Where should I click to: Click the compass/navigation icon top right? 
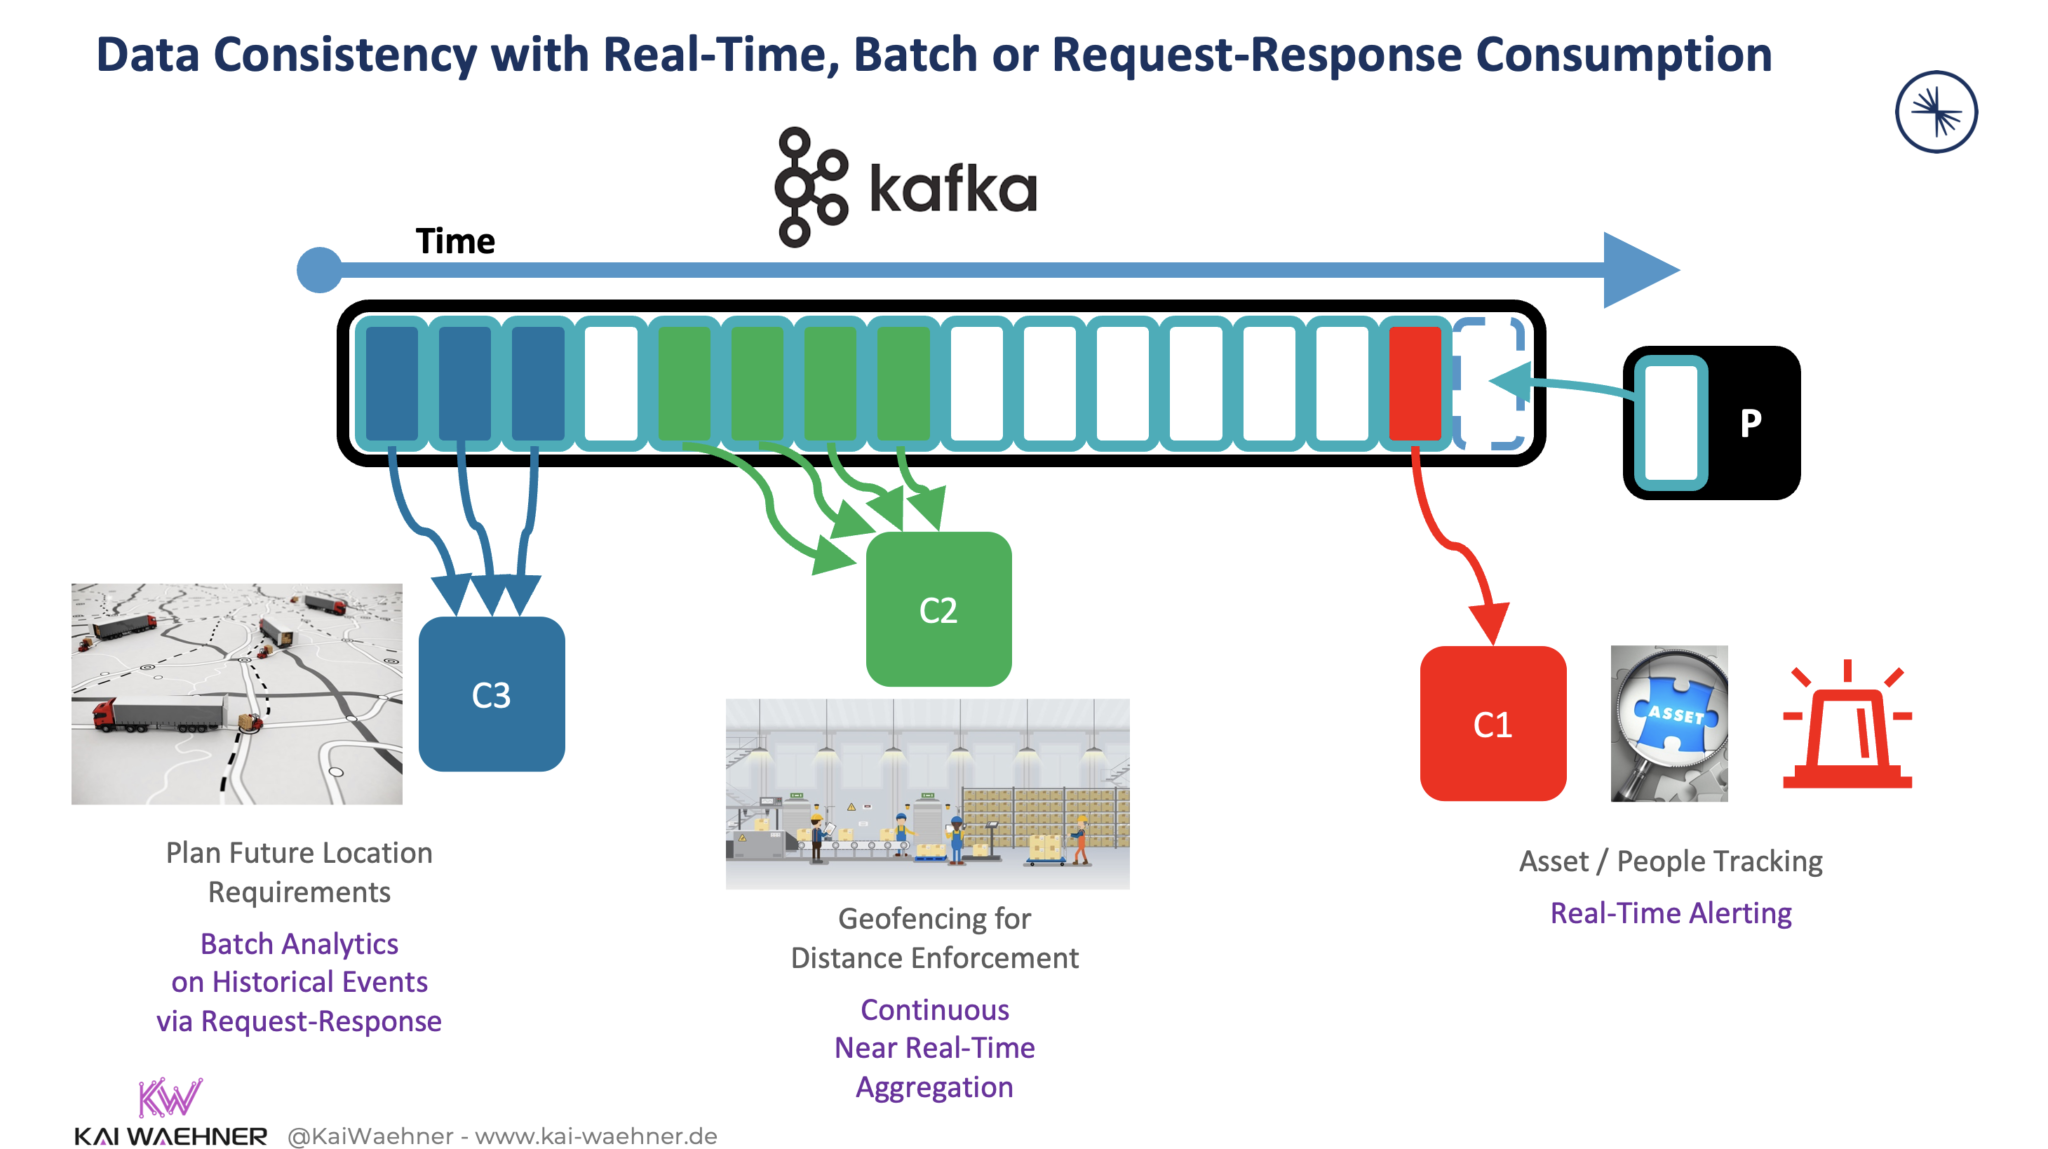1938,113
